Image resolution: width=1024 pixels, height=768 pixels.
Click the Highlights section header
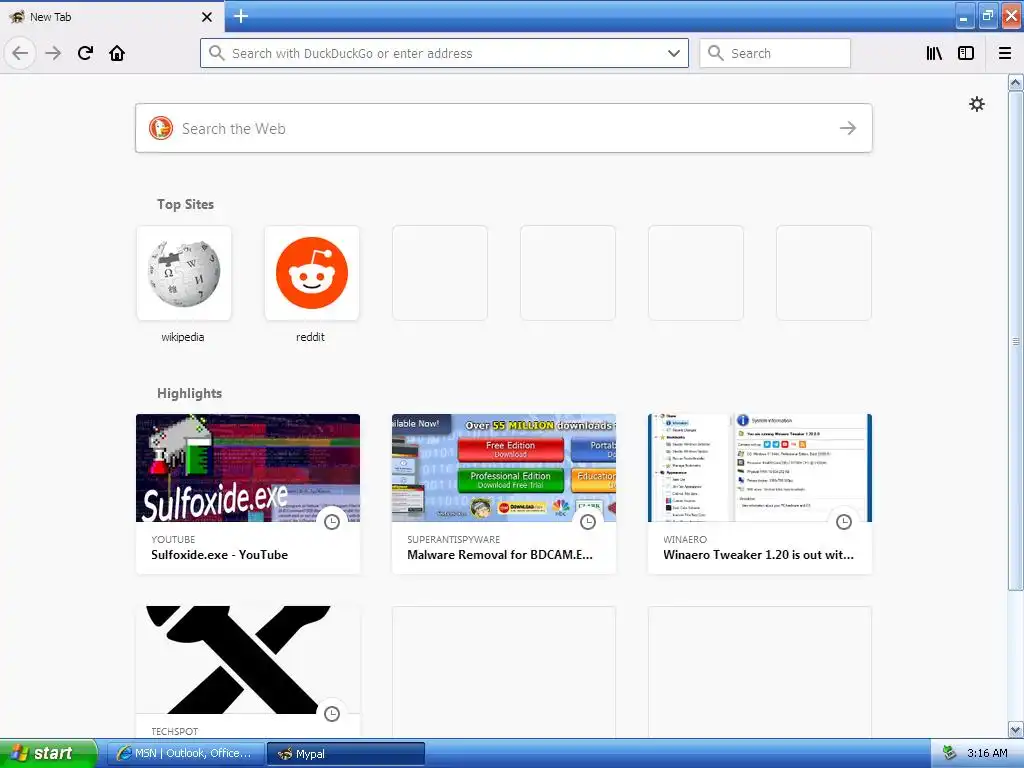point(189,393)
